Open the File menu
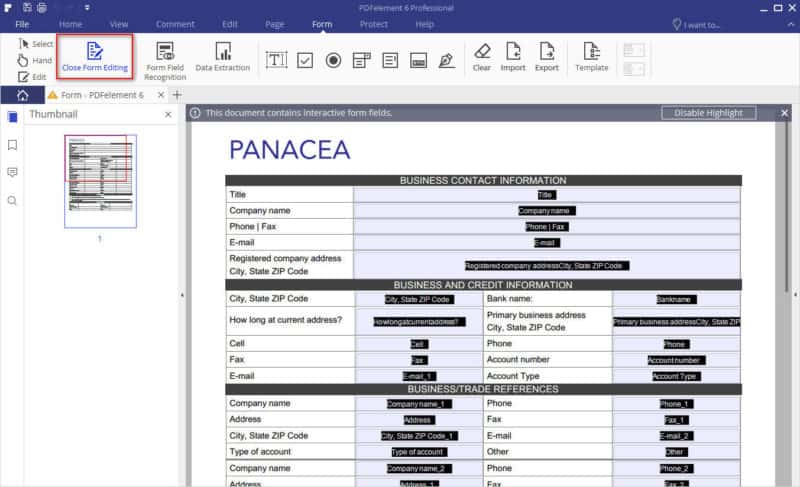 point(22,24)
